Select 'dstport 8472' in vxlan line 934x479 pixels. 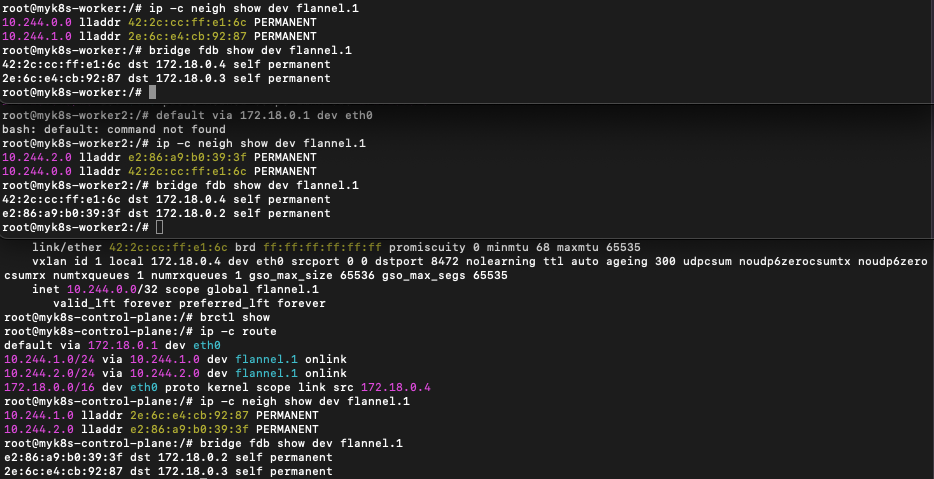424,262
